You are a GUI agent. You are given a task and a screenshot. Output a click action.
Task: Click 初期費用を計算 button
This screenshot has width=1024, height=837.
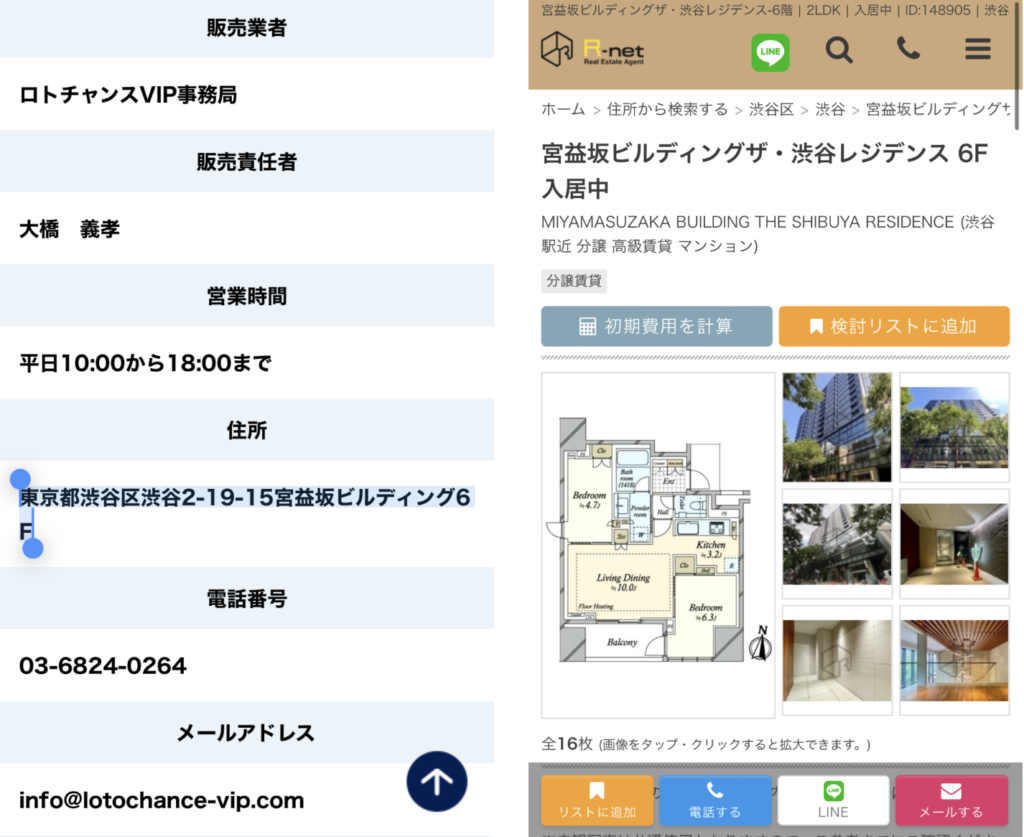[x=656, y=326]
